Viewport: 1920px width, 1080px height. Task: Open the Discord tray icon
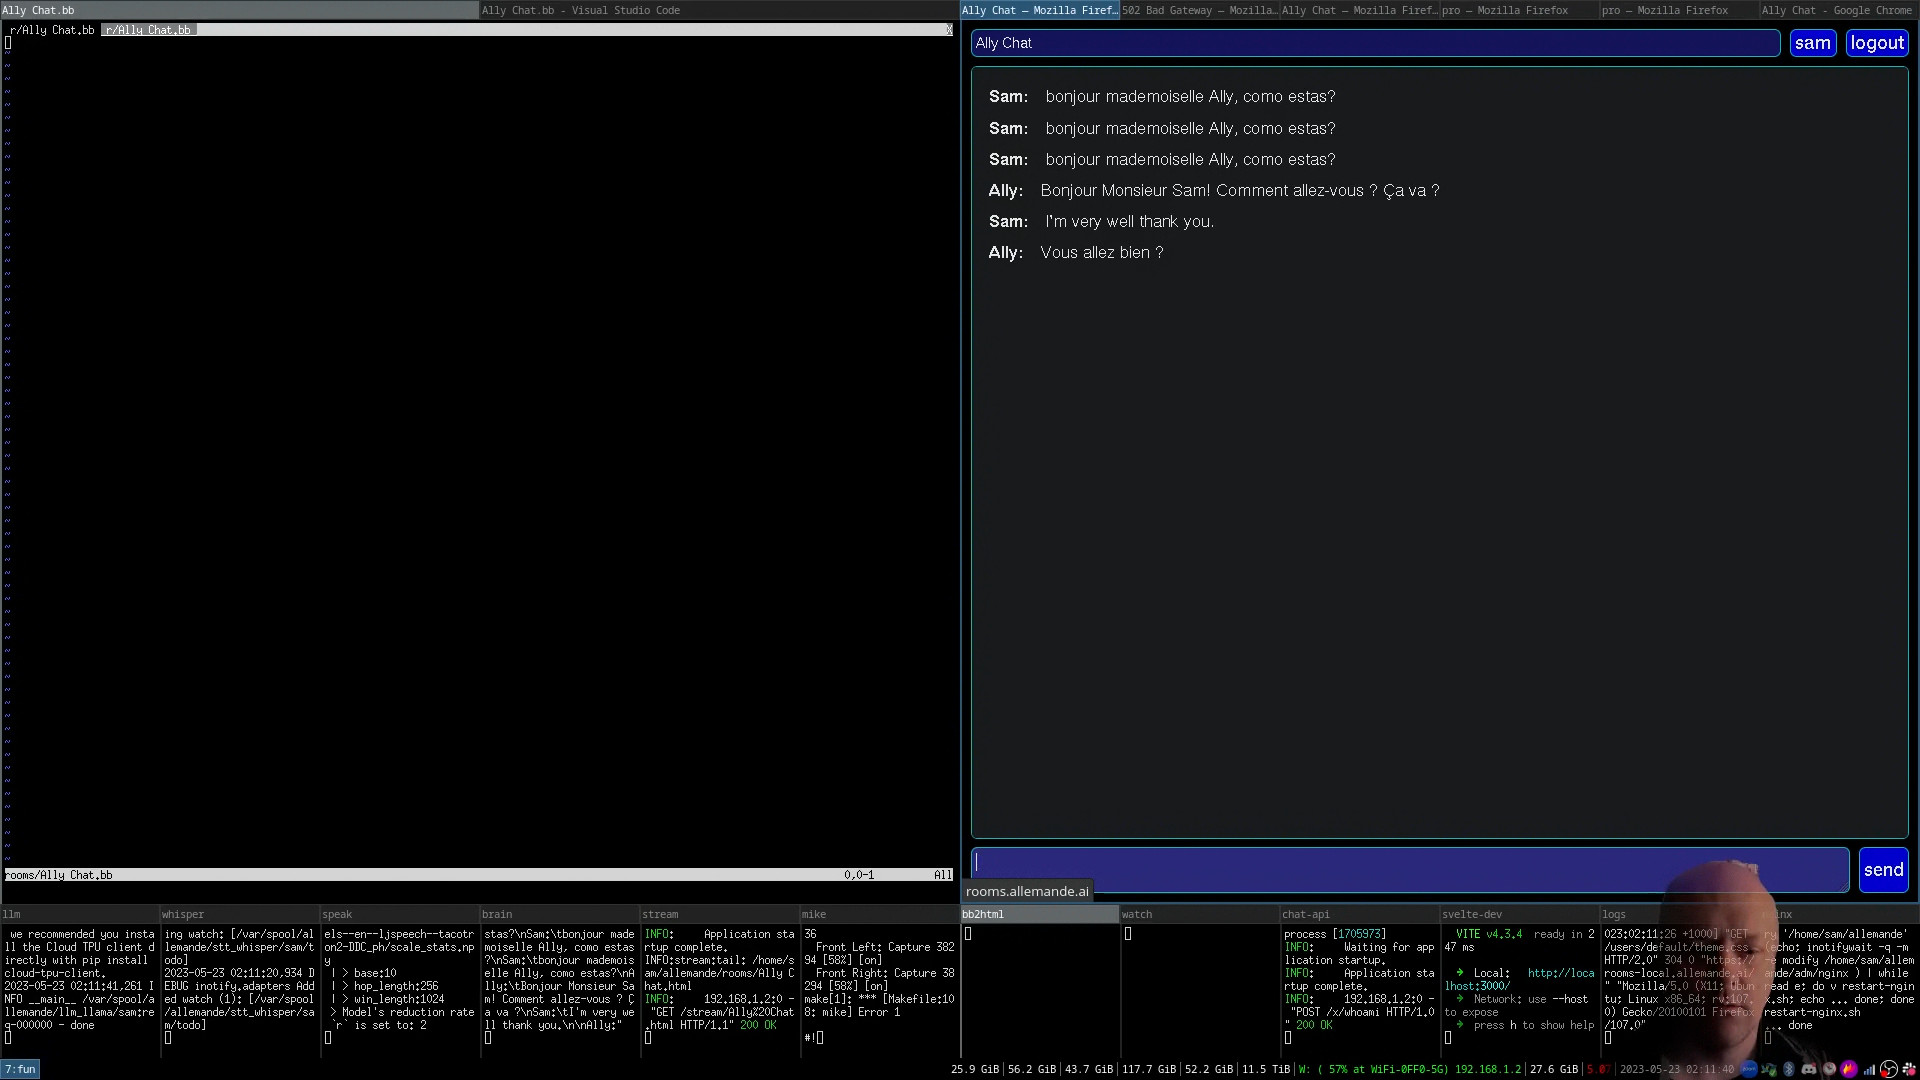pyautogui.click(x=1809, y=1069)
